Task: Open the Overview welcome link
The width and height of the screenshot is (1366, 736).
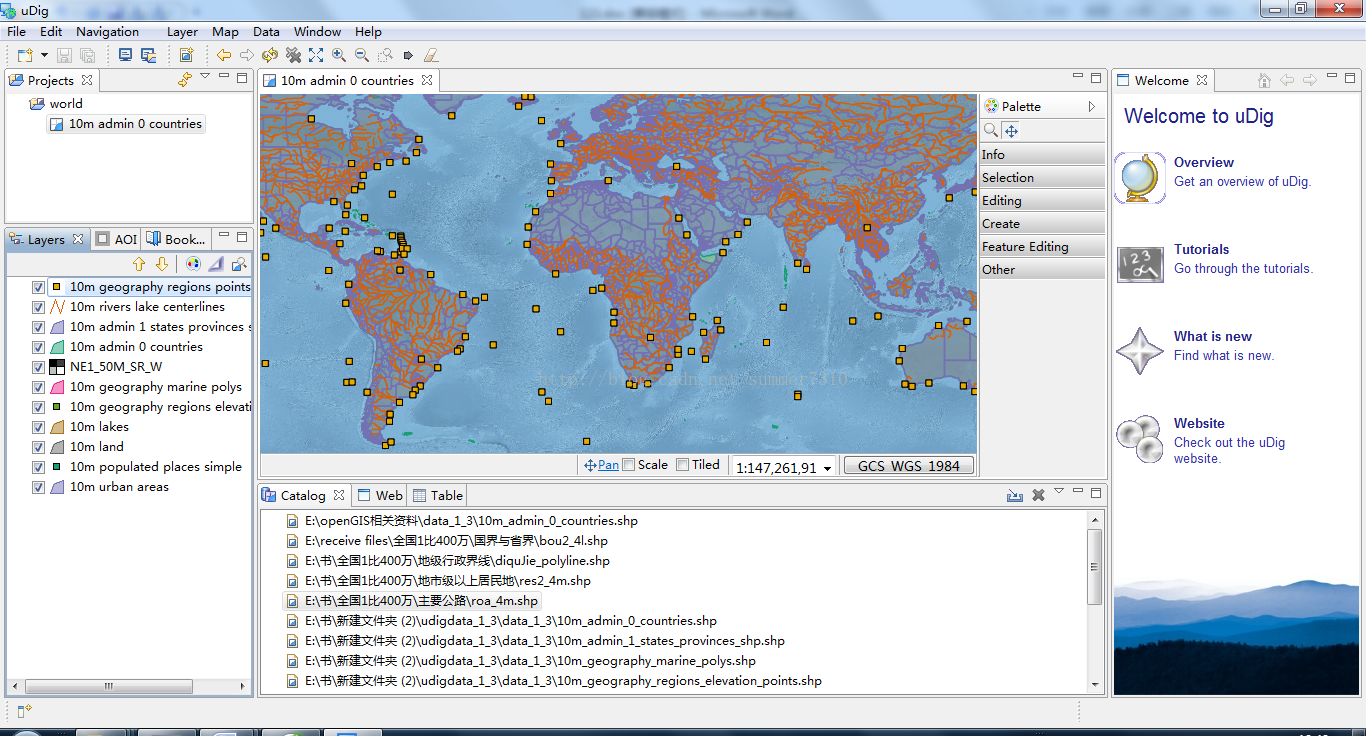Action: (1204, 162)
